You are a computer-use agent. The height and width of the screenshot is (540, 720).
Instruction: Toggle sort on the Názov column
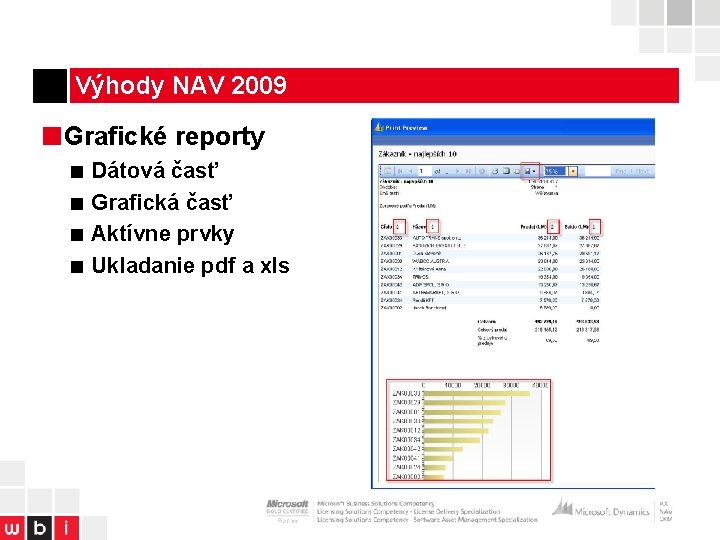click(433, 226)
